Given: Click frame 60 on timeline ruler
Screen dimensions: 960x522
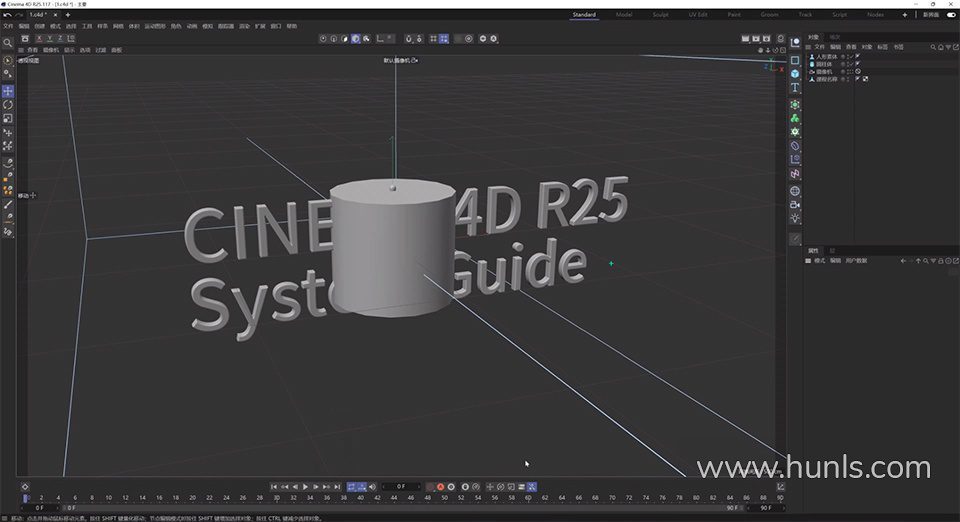Looking at the screenshot, I should 528,498.
